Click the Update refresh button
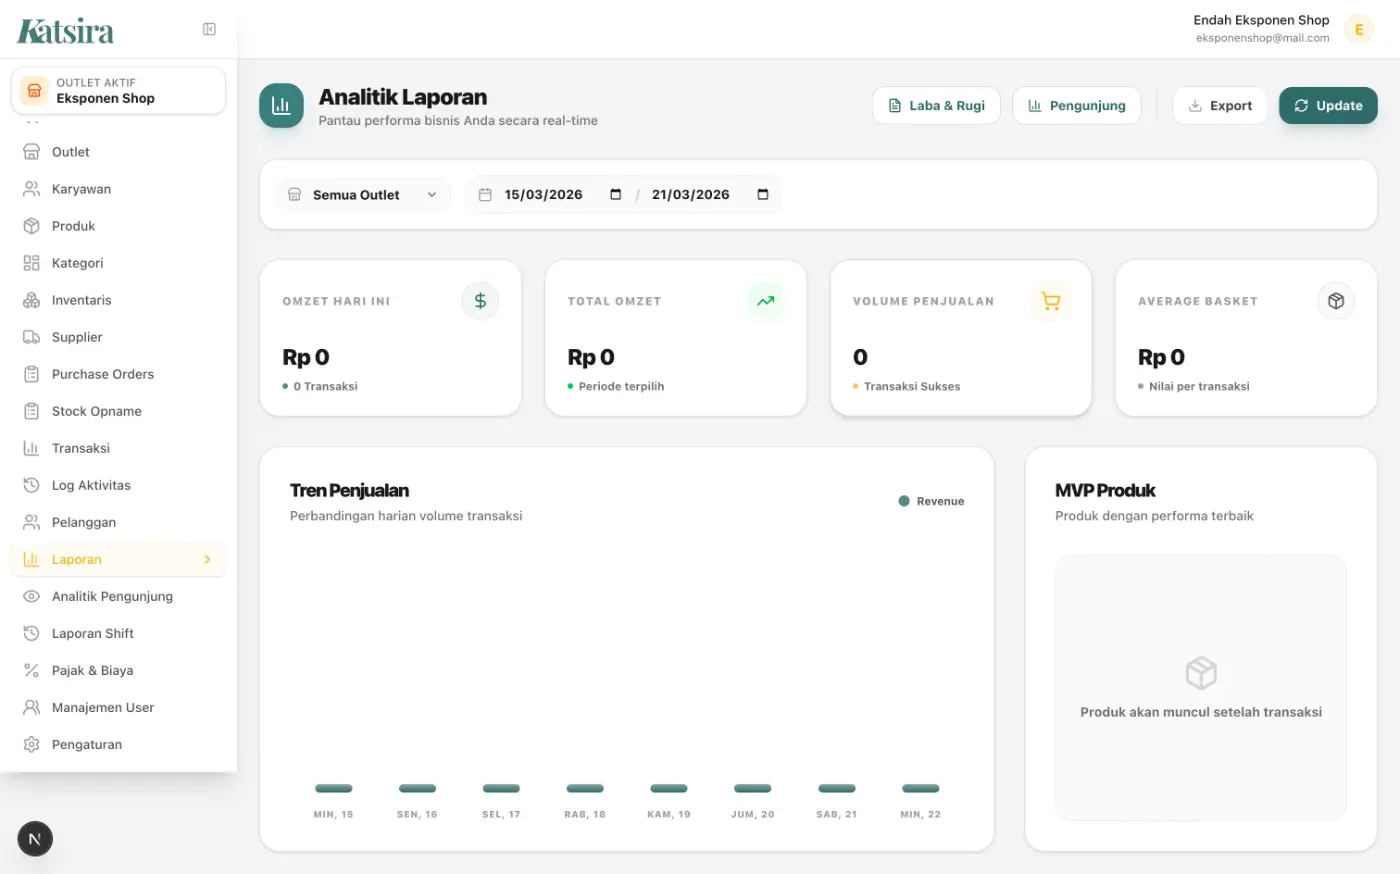This screenshot has width=1400, height=874. click(1328, 105)
